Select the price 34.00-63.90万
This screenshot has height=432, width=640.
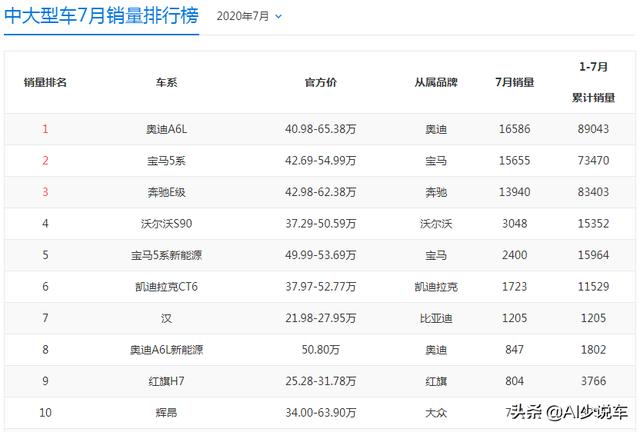tap(320, 412)
